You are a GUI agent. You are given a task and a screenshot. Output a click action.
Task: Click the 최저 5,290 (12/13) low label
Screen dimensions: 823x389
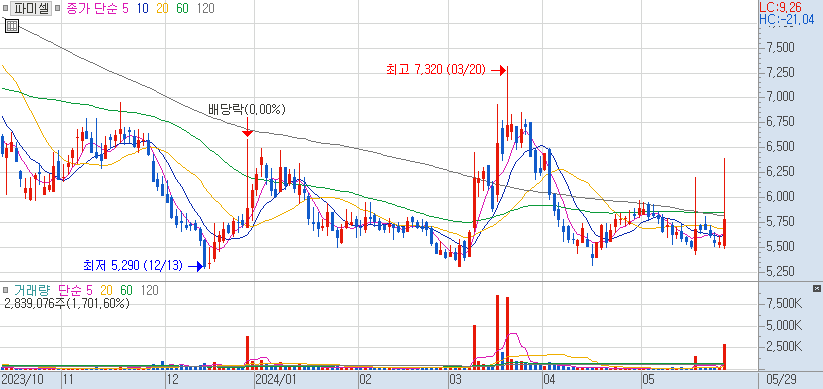click(x=132, y=266)
